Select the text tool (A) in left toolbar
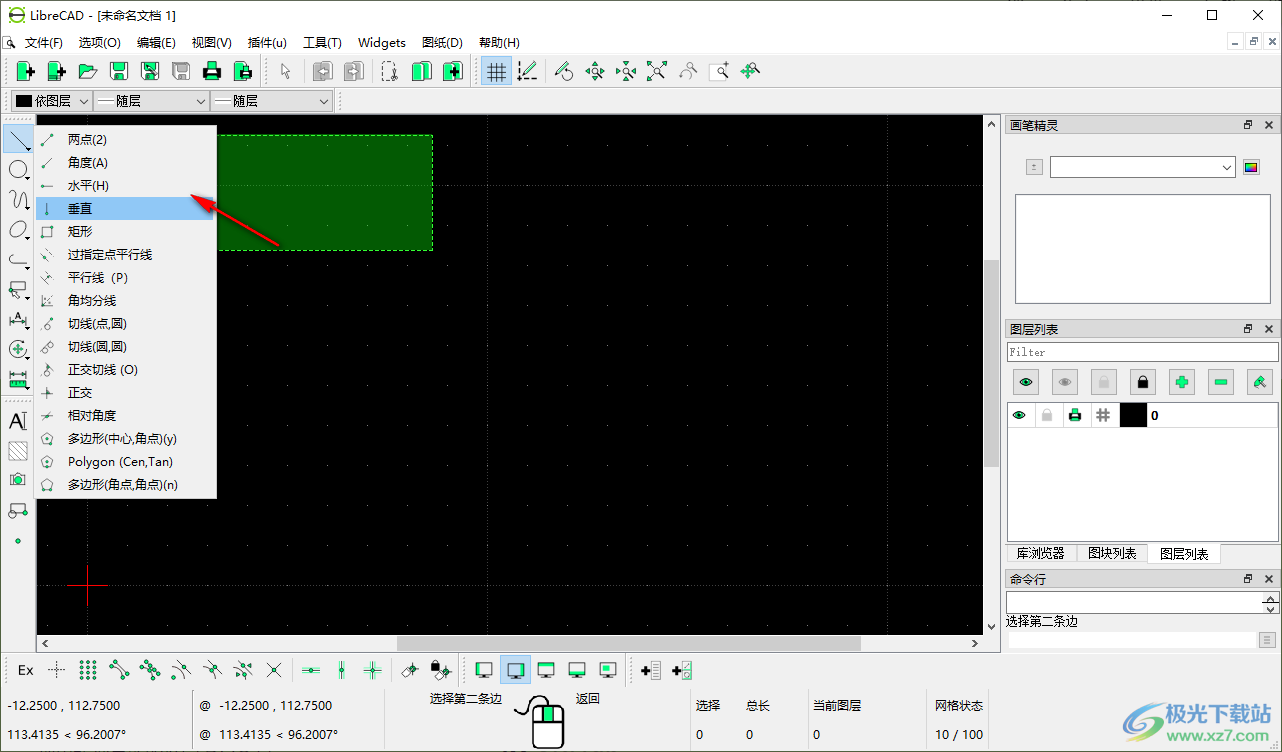1282x752 pixels. (x=18, y=421)
